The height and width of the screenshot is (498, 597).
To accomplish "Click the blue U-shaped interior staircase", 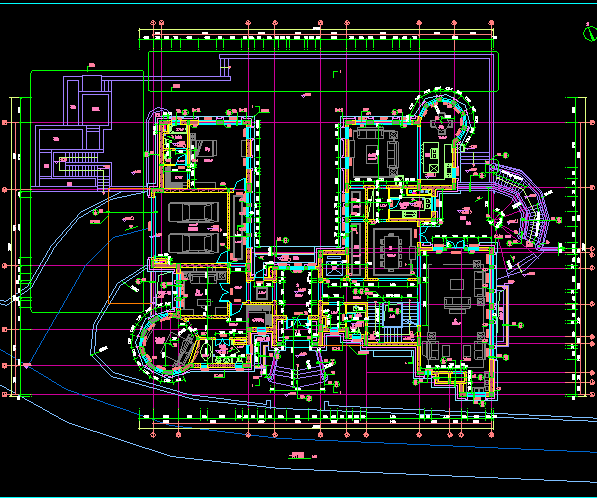I will 392,322.
